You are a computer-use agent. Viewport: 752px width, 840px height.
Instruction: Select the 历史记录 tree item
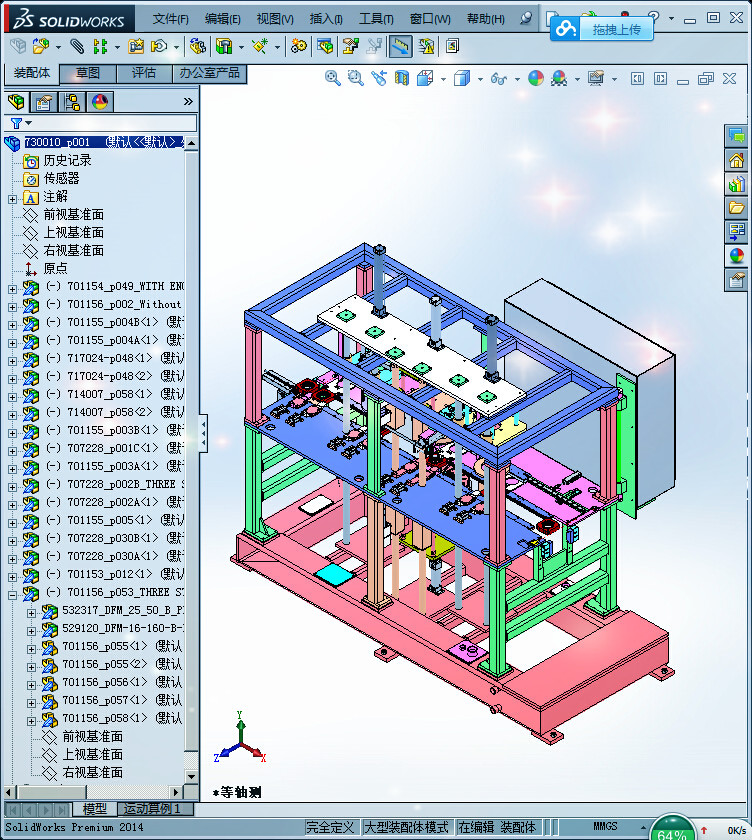click(67, 160)
